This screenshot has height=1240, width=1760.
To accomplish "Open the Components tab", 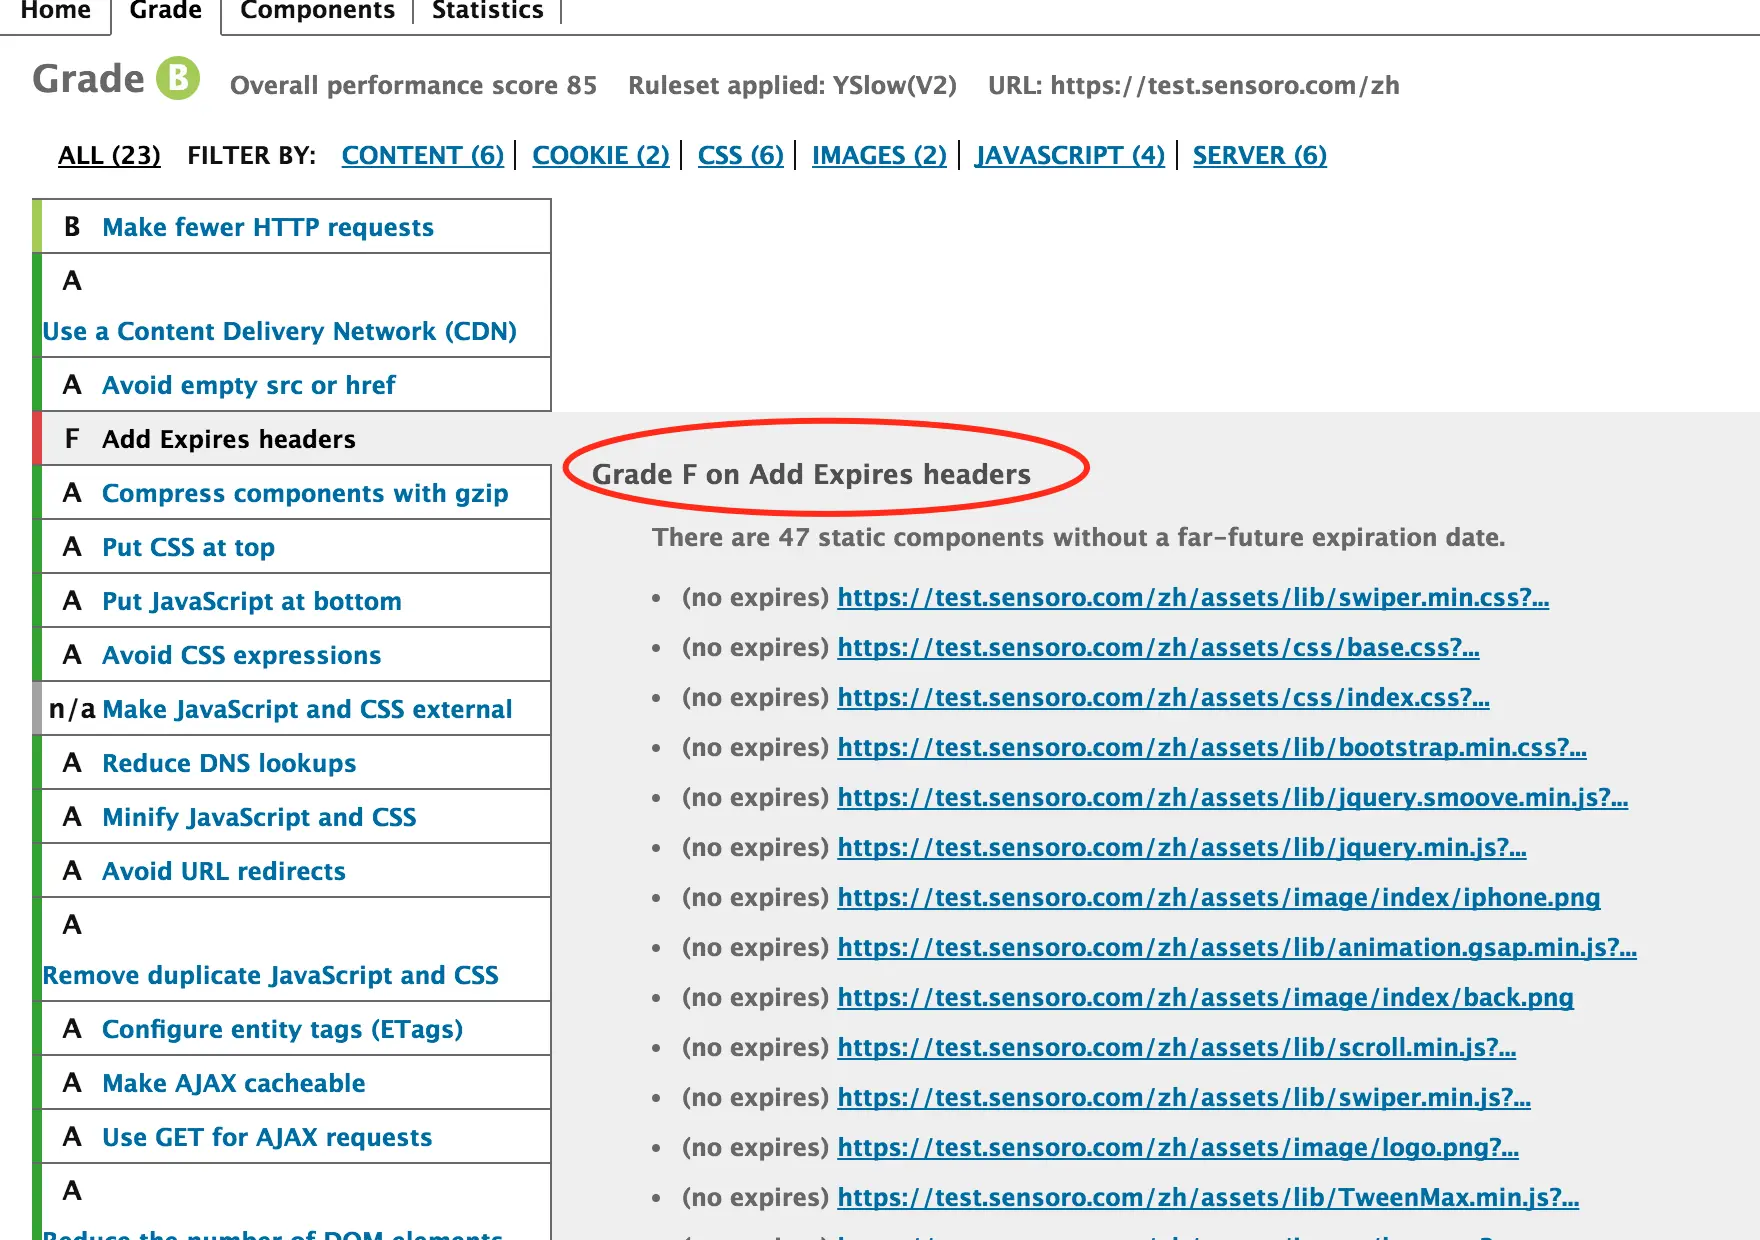I will 317,11.
